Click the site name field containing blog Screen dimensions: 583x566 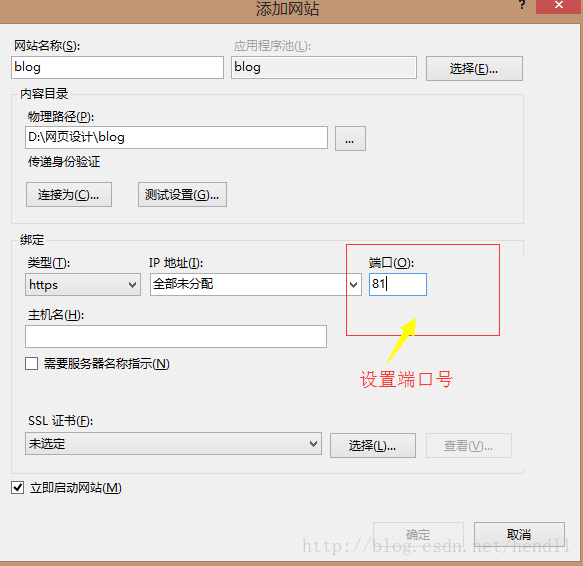pos(117,67)
